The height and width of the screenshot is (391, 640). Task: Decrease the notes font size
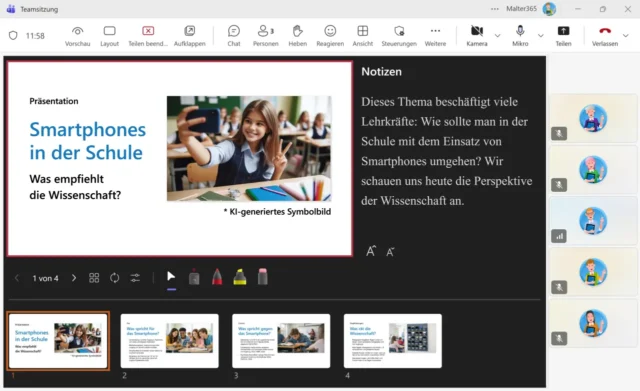click(390, 252)
